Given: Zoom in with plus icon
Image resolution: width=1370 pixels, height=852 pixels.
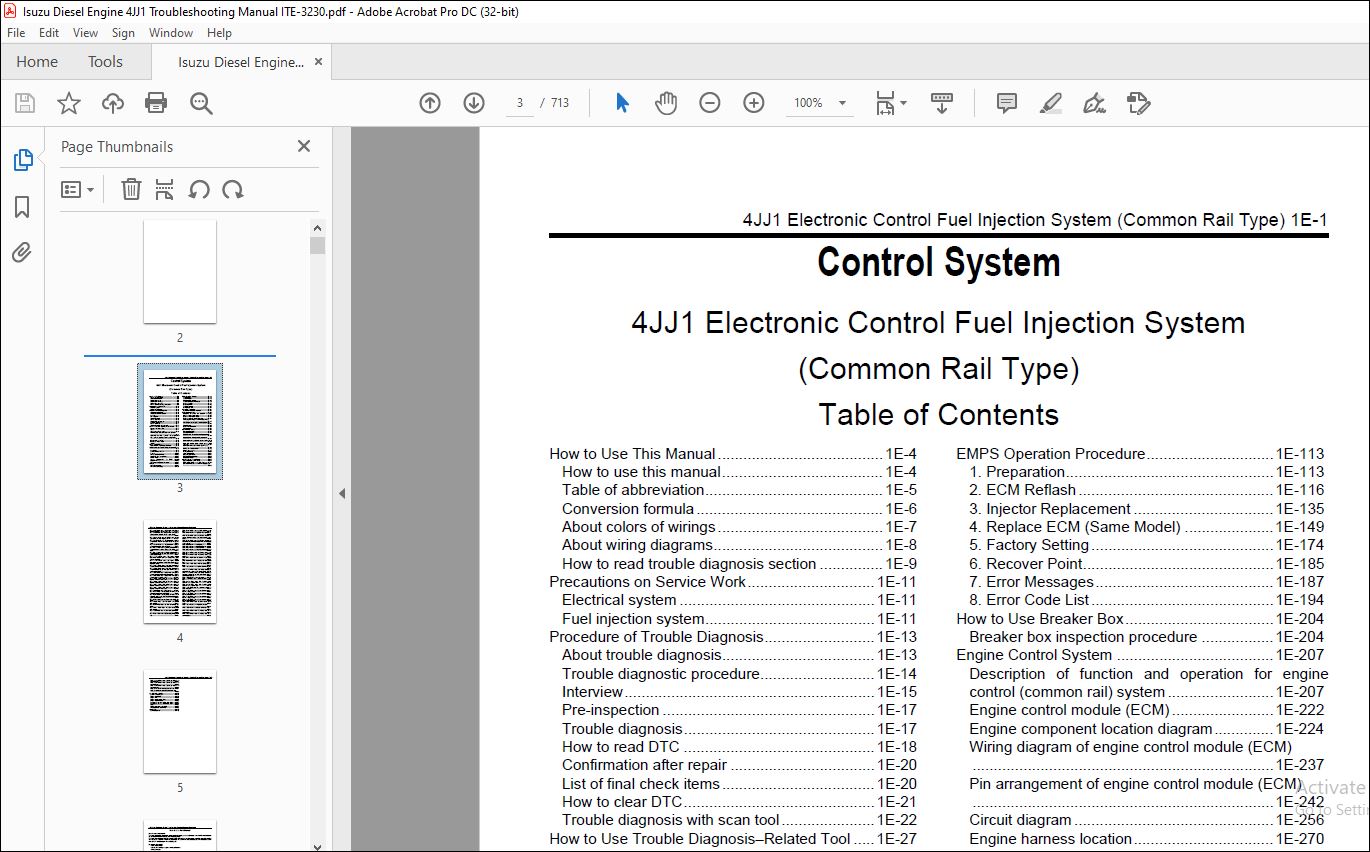Looking at the screenshot, I should click(x=754, y=103).
